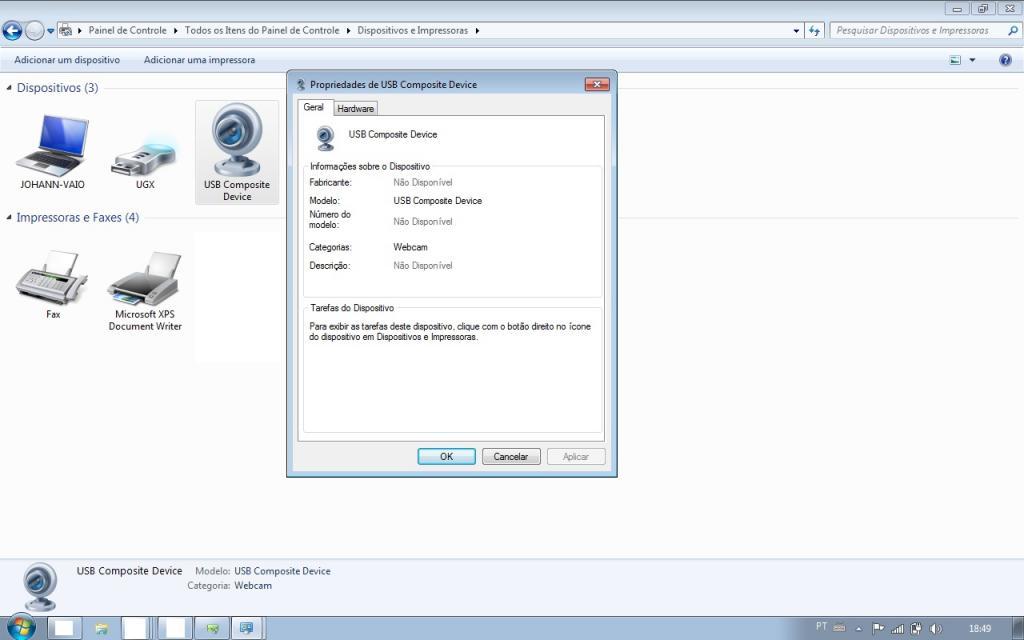Click the power plug tray icon

[916, 629]
